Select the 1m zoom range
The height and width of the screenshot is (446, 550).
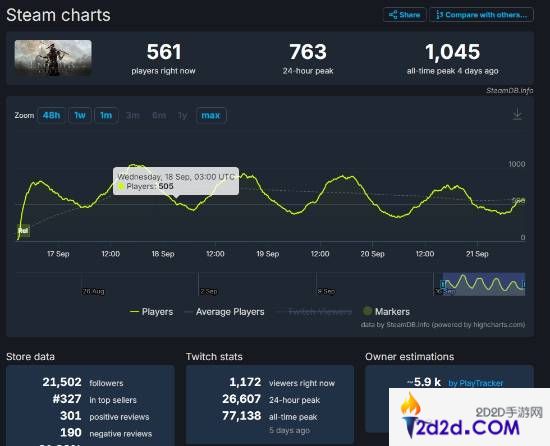(106, 115)
